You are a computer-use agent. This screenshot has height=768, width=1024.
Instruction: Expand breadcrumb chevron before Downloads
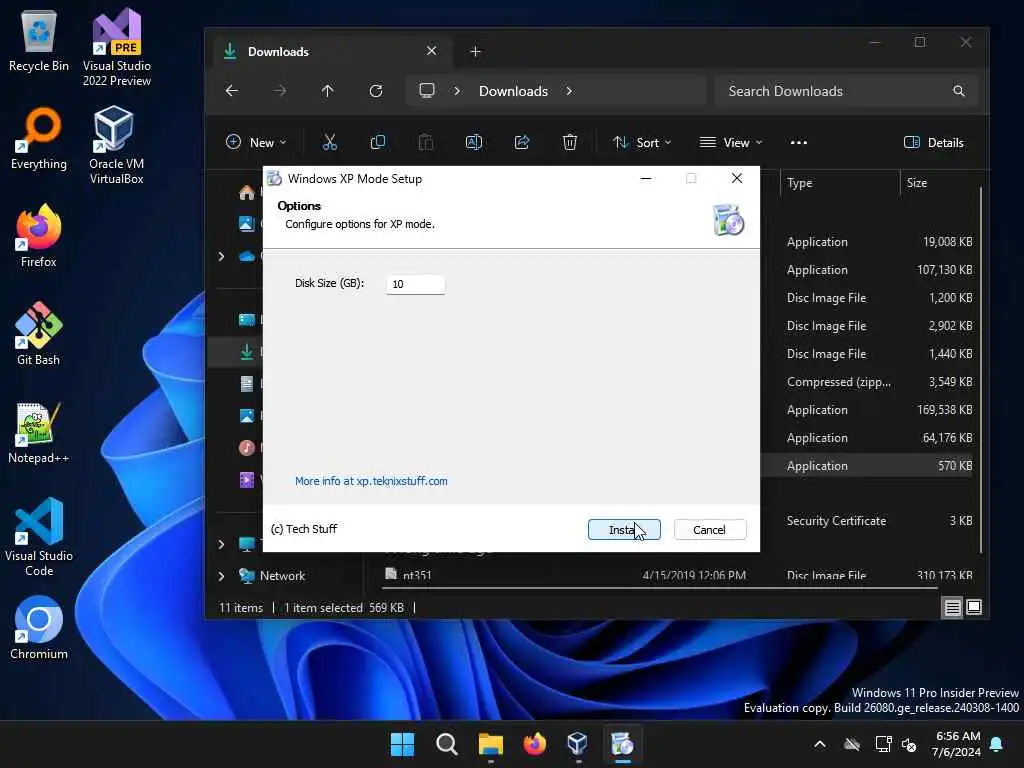pos(457,91)
